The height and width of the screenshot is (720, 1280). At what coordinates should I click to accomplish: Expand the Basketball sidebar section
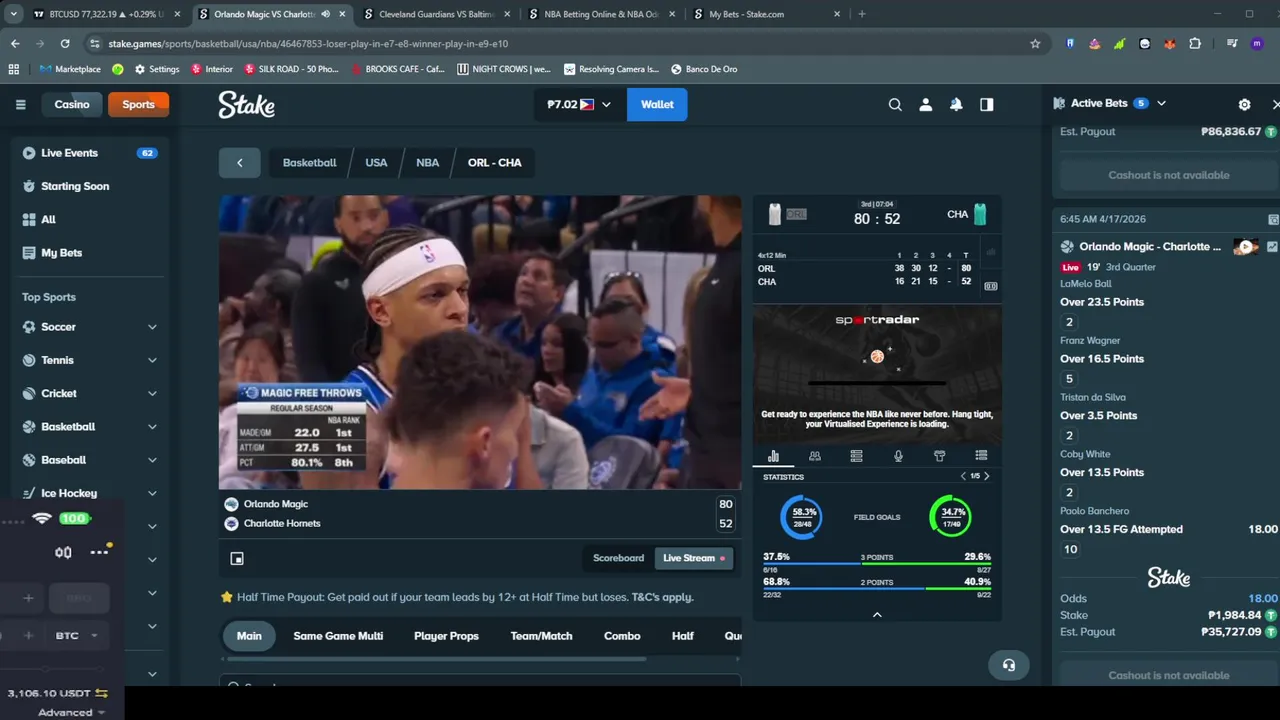tap(152, 427)
